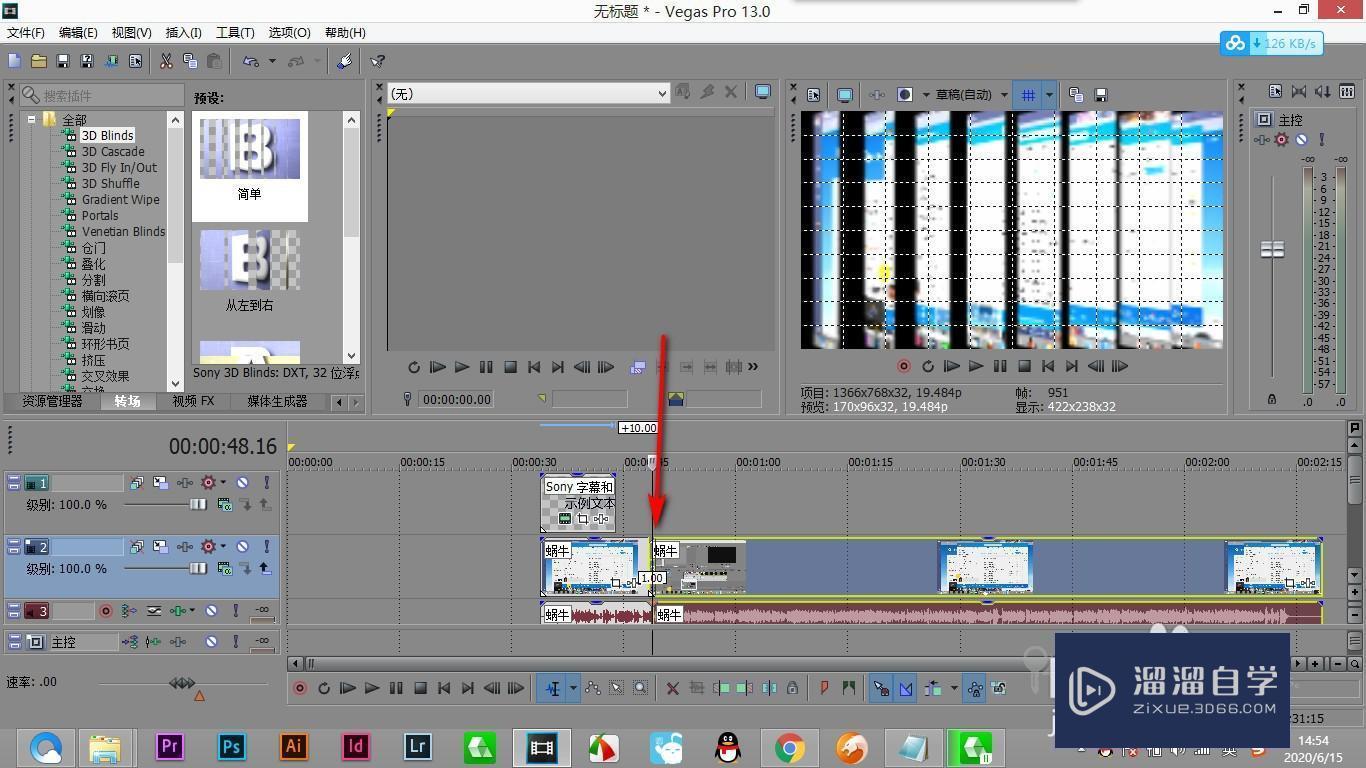1366x768 pixels.
Task: Click the 速率 playback rate slider handle
Action: 182,683
